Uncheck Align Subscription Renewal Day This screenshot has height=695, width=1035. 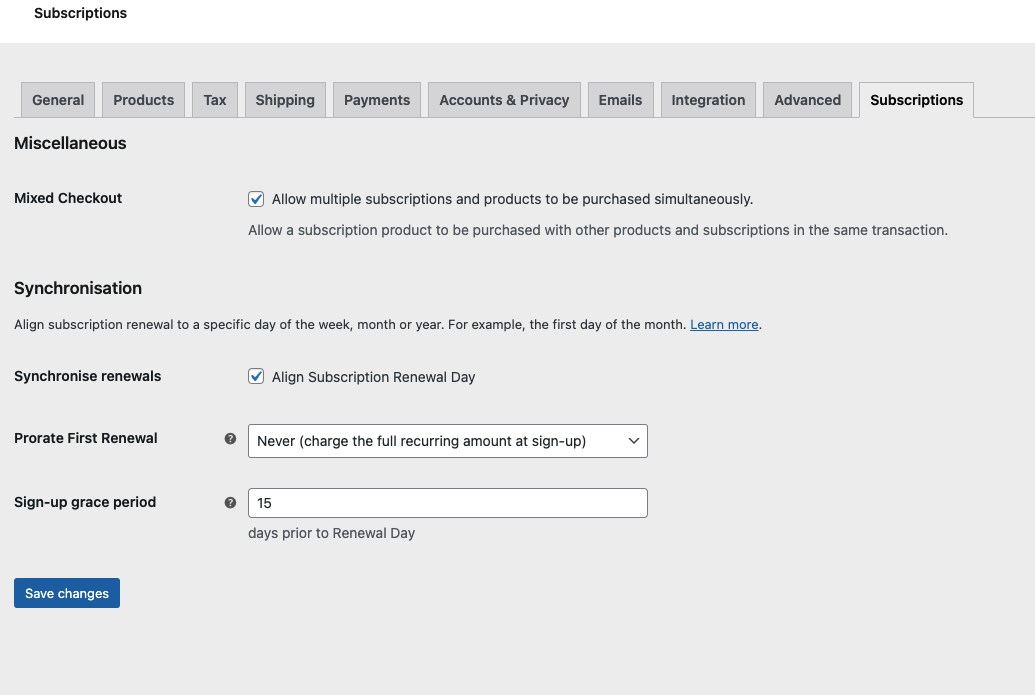tap(256, 377)
